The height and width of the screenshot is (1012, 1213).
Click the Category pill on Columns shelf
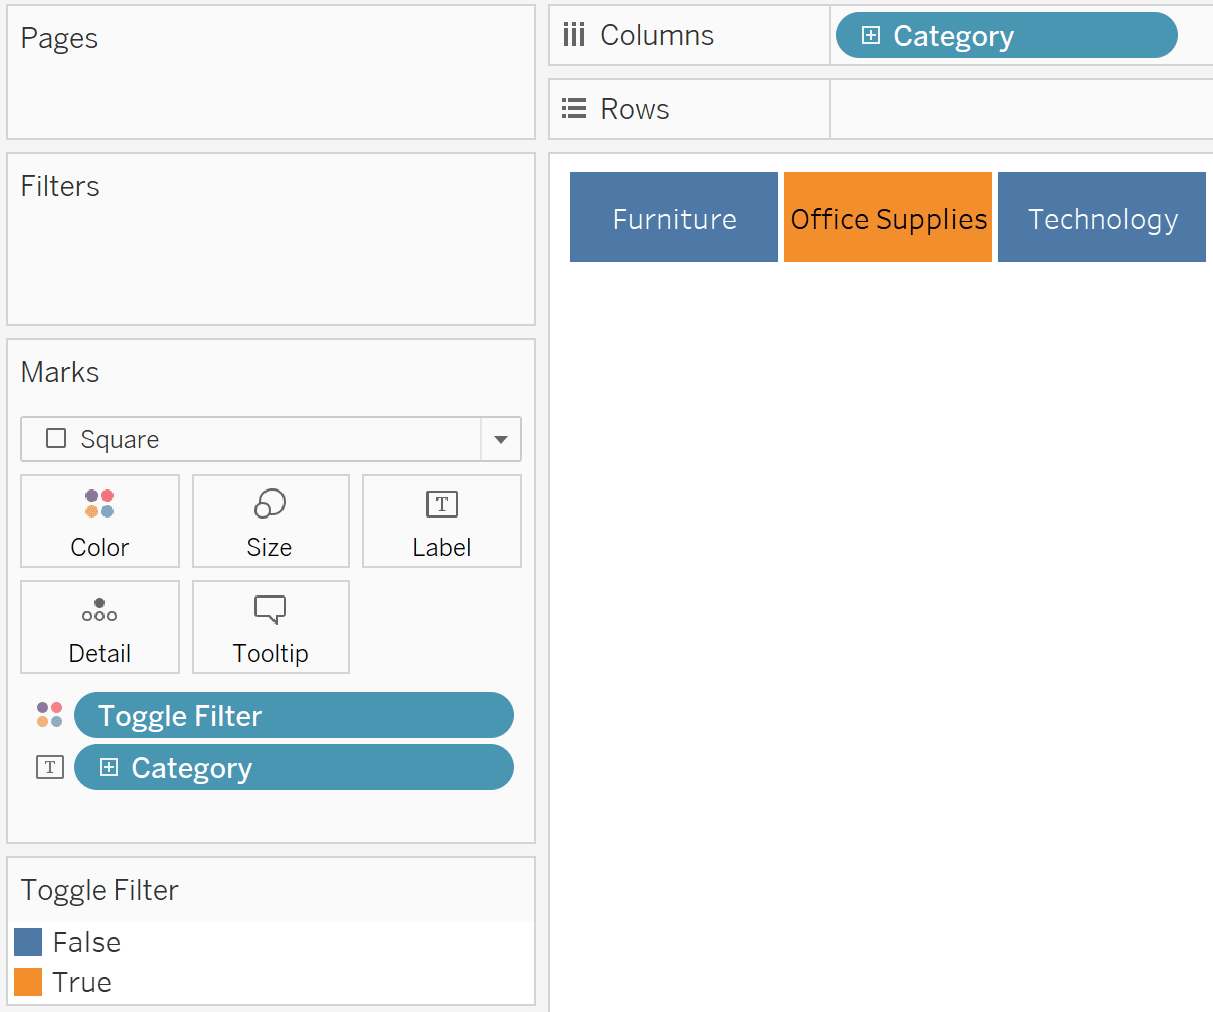tap(1007, 35)
